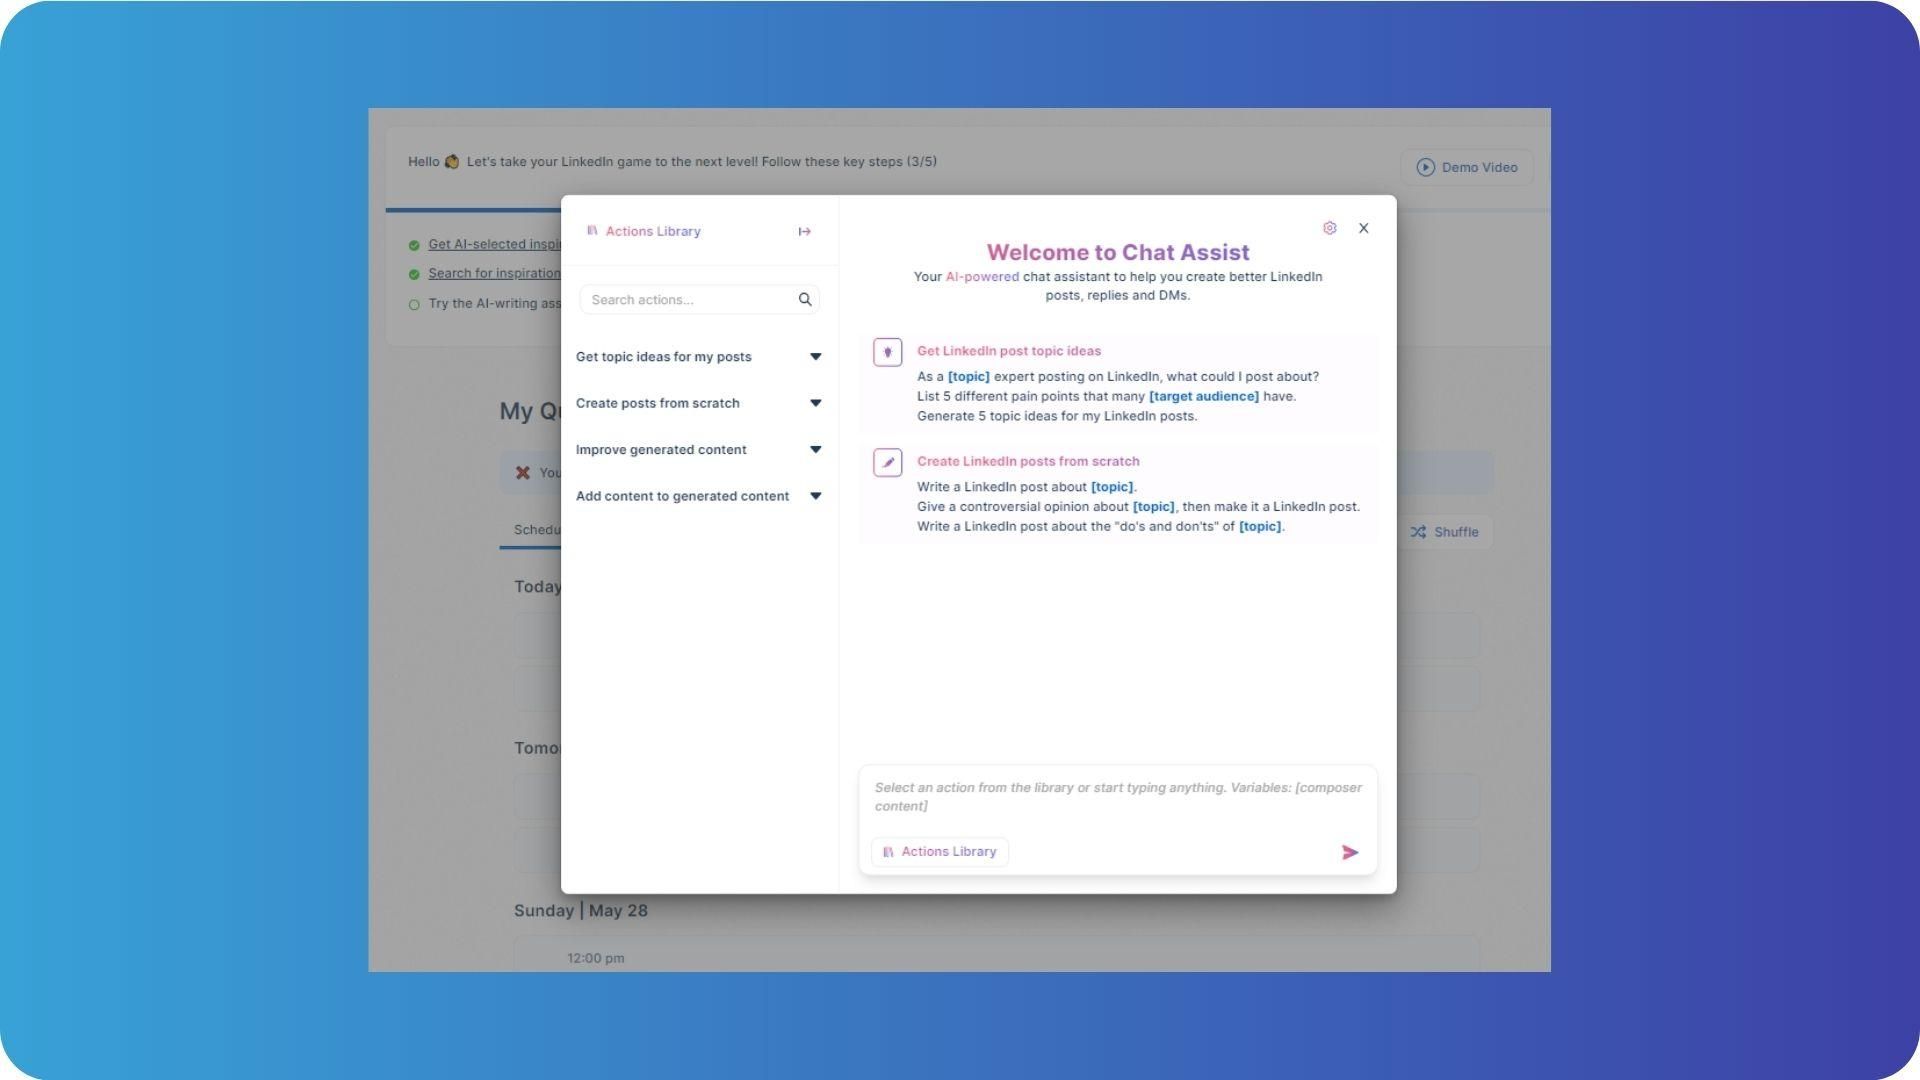Click the red X icon in the queue alert
Viewport: 1920px width, 1080px height.
pyautogui.click(x=522, y=473)
